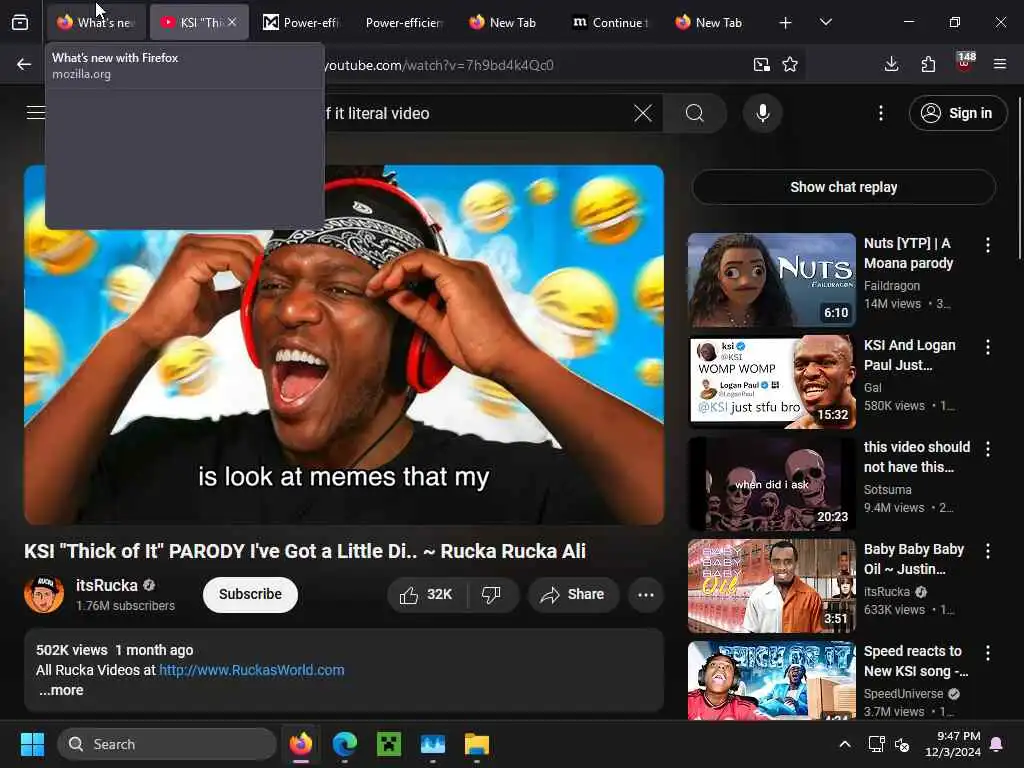The height and width of the screenshot is (768, 1024).
Task: Open itsRucka channel avatar
Action: 44,594
